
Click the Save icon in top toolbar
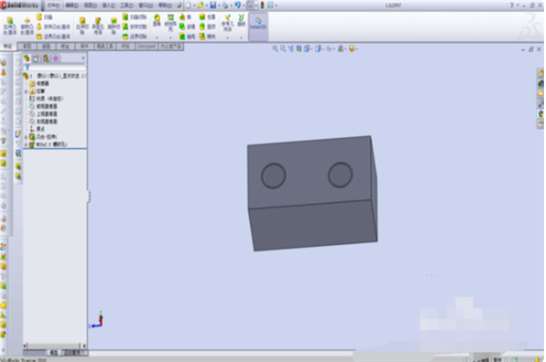(x=213, y=5)
